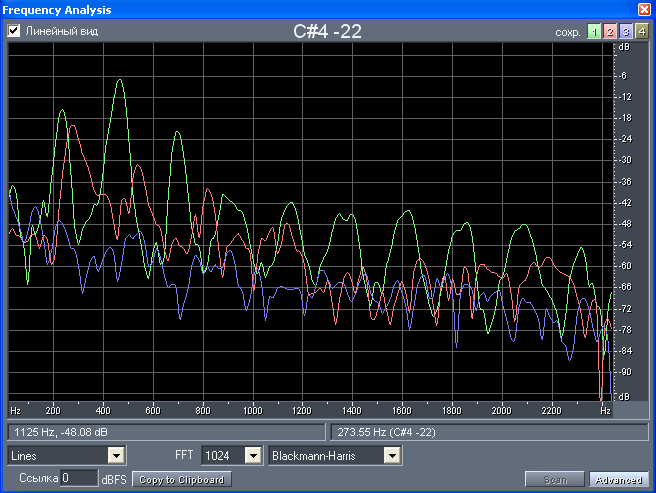Click the C#4 -22 note heading
The height and width of the screenshot is (493, 656).
[327, 31]
